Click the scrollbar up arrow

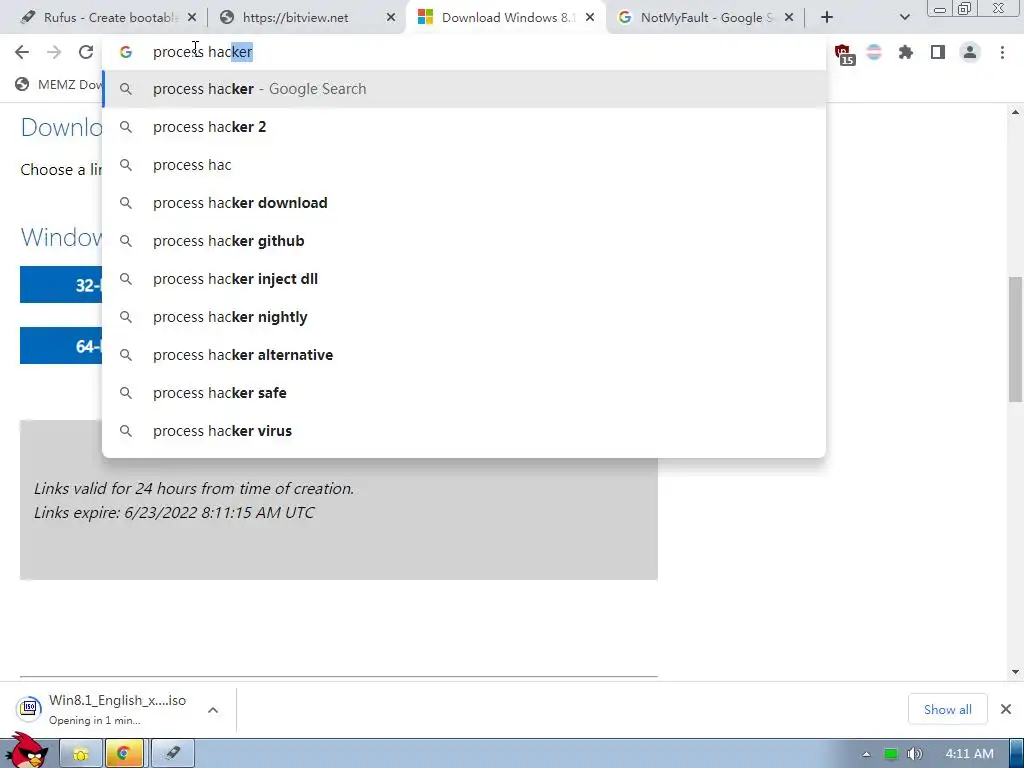1016,112
